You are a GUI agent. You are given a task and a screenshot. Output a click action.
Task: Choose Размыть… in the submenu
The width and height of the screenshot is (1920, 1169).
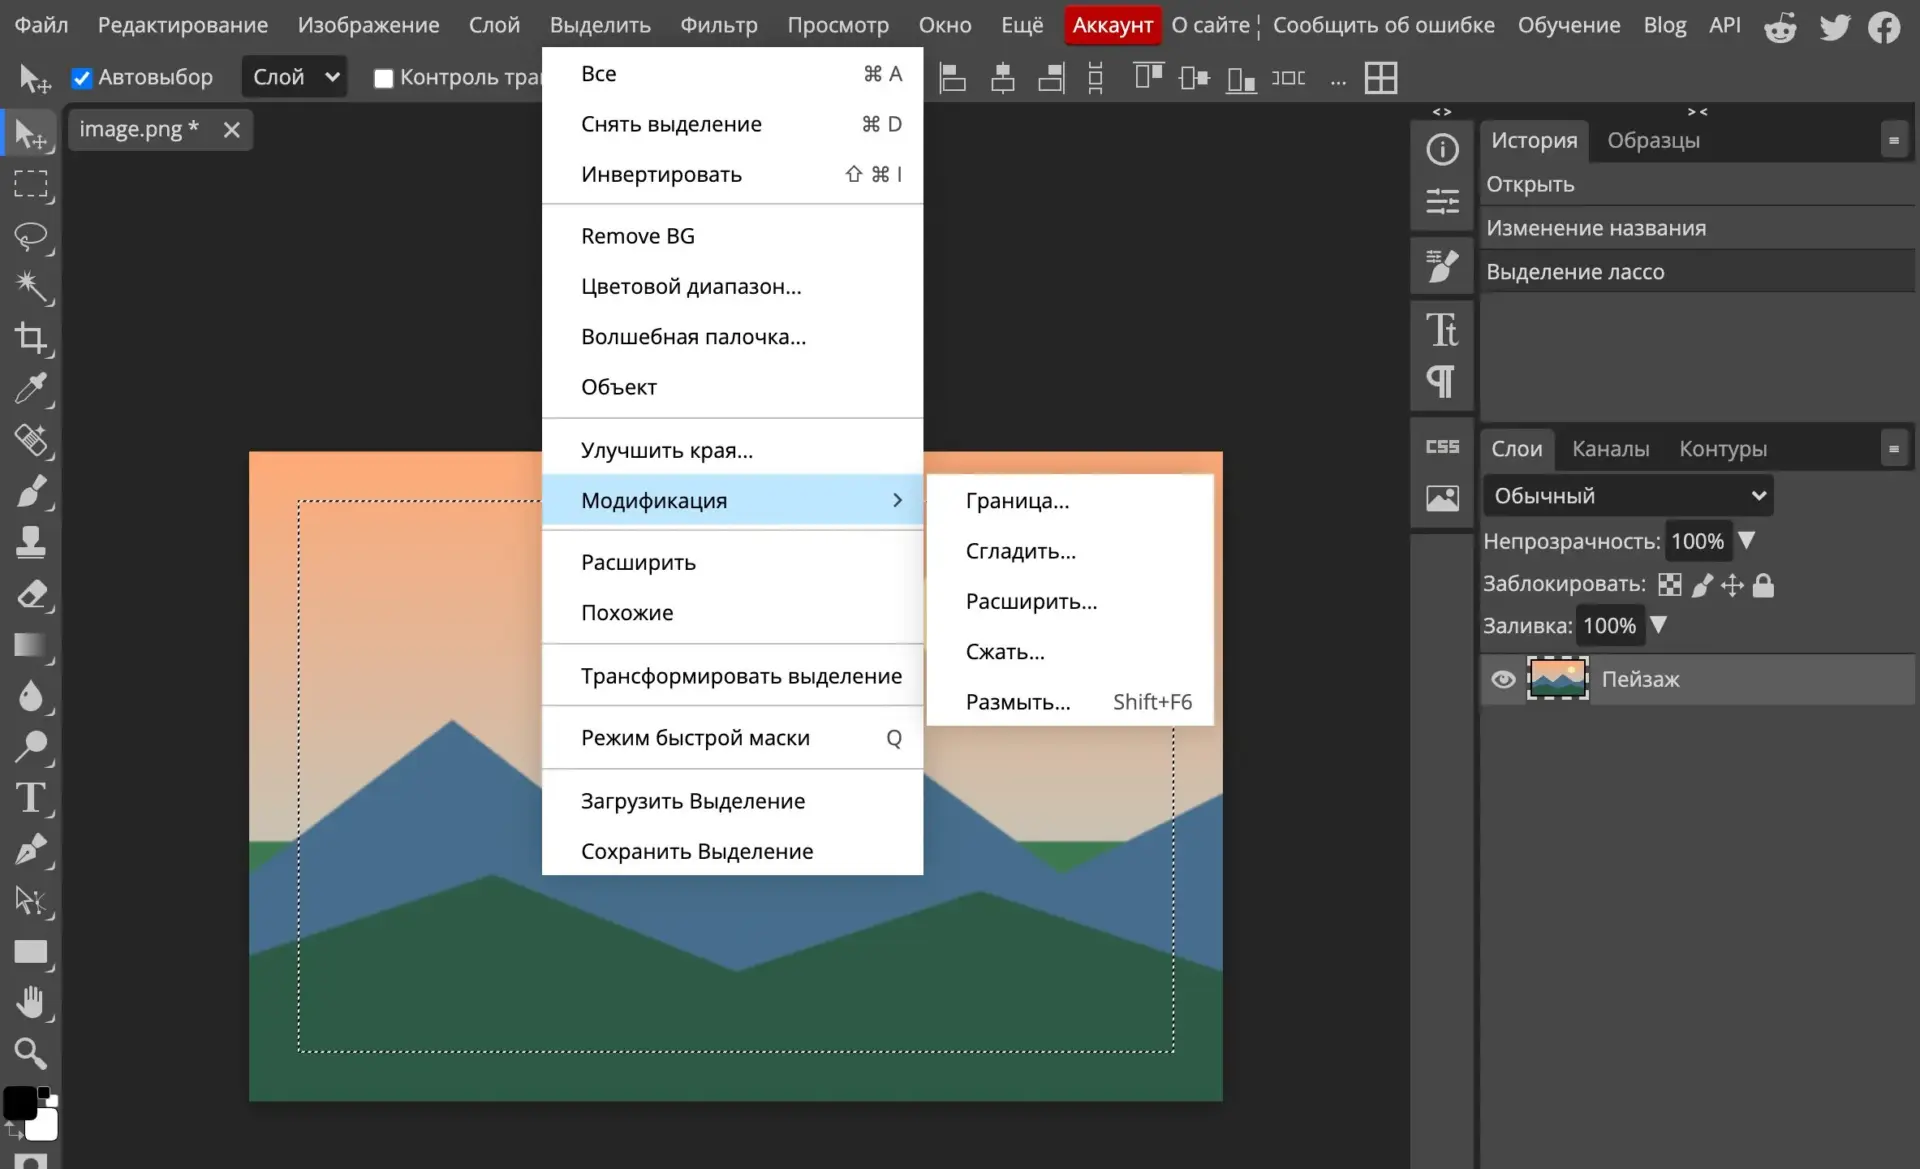[x=1070, y=702]
